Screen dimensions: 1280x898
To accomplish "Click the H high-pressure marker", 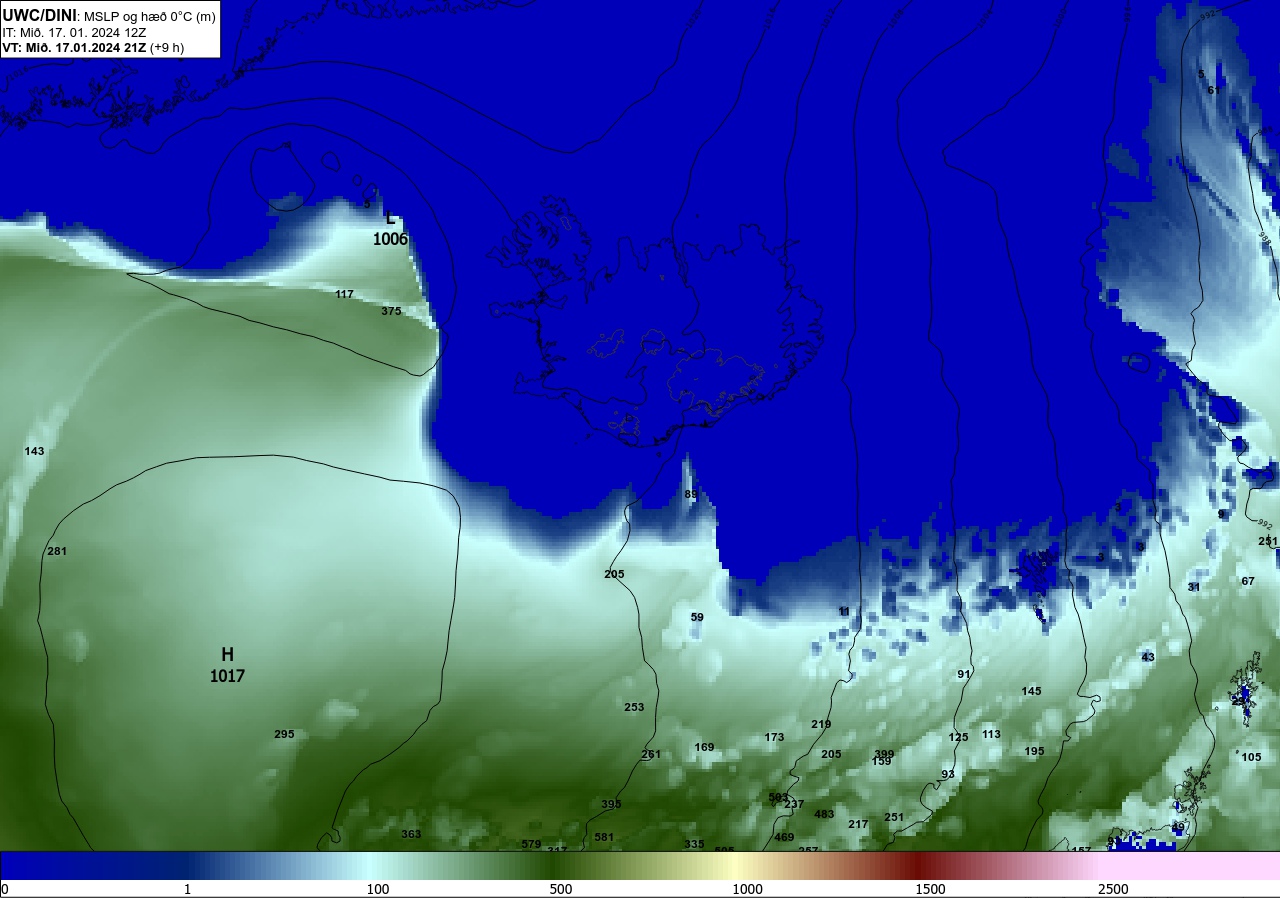I will click(x=227, y=654).
